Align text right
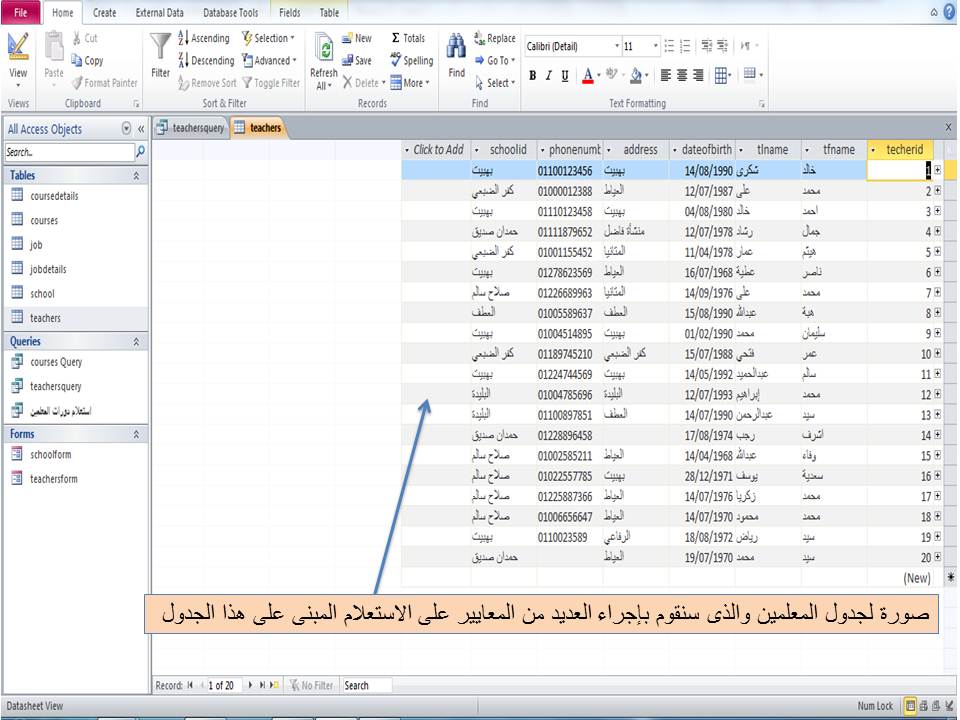The width and height of the screenshot is (960, 720). pyautogui.click(x=697, y=75)
